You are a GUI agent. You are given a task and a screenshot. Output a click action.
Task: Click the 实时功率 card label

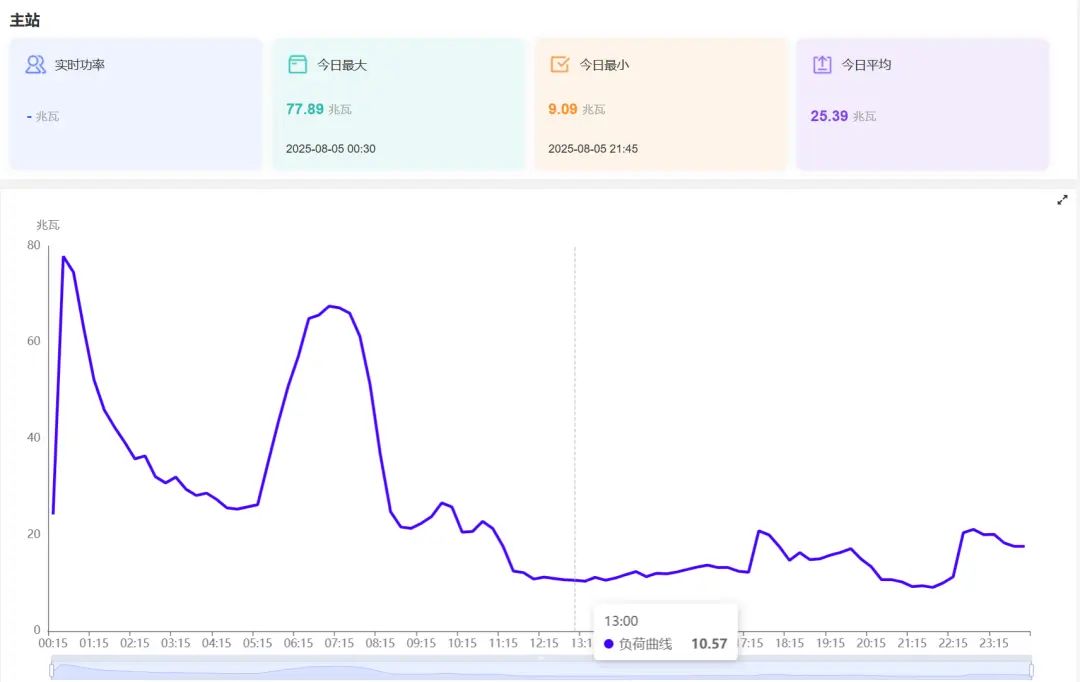tap(80, 65)
